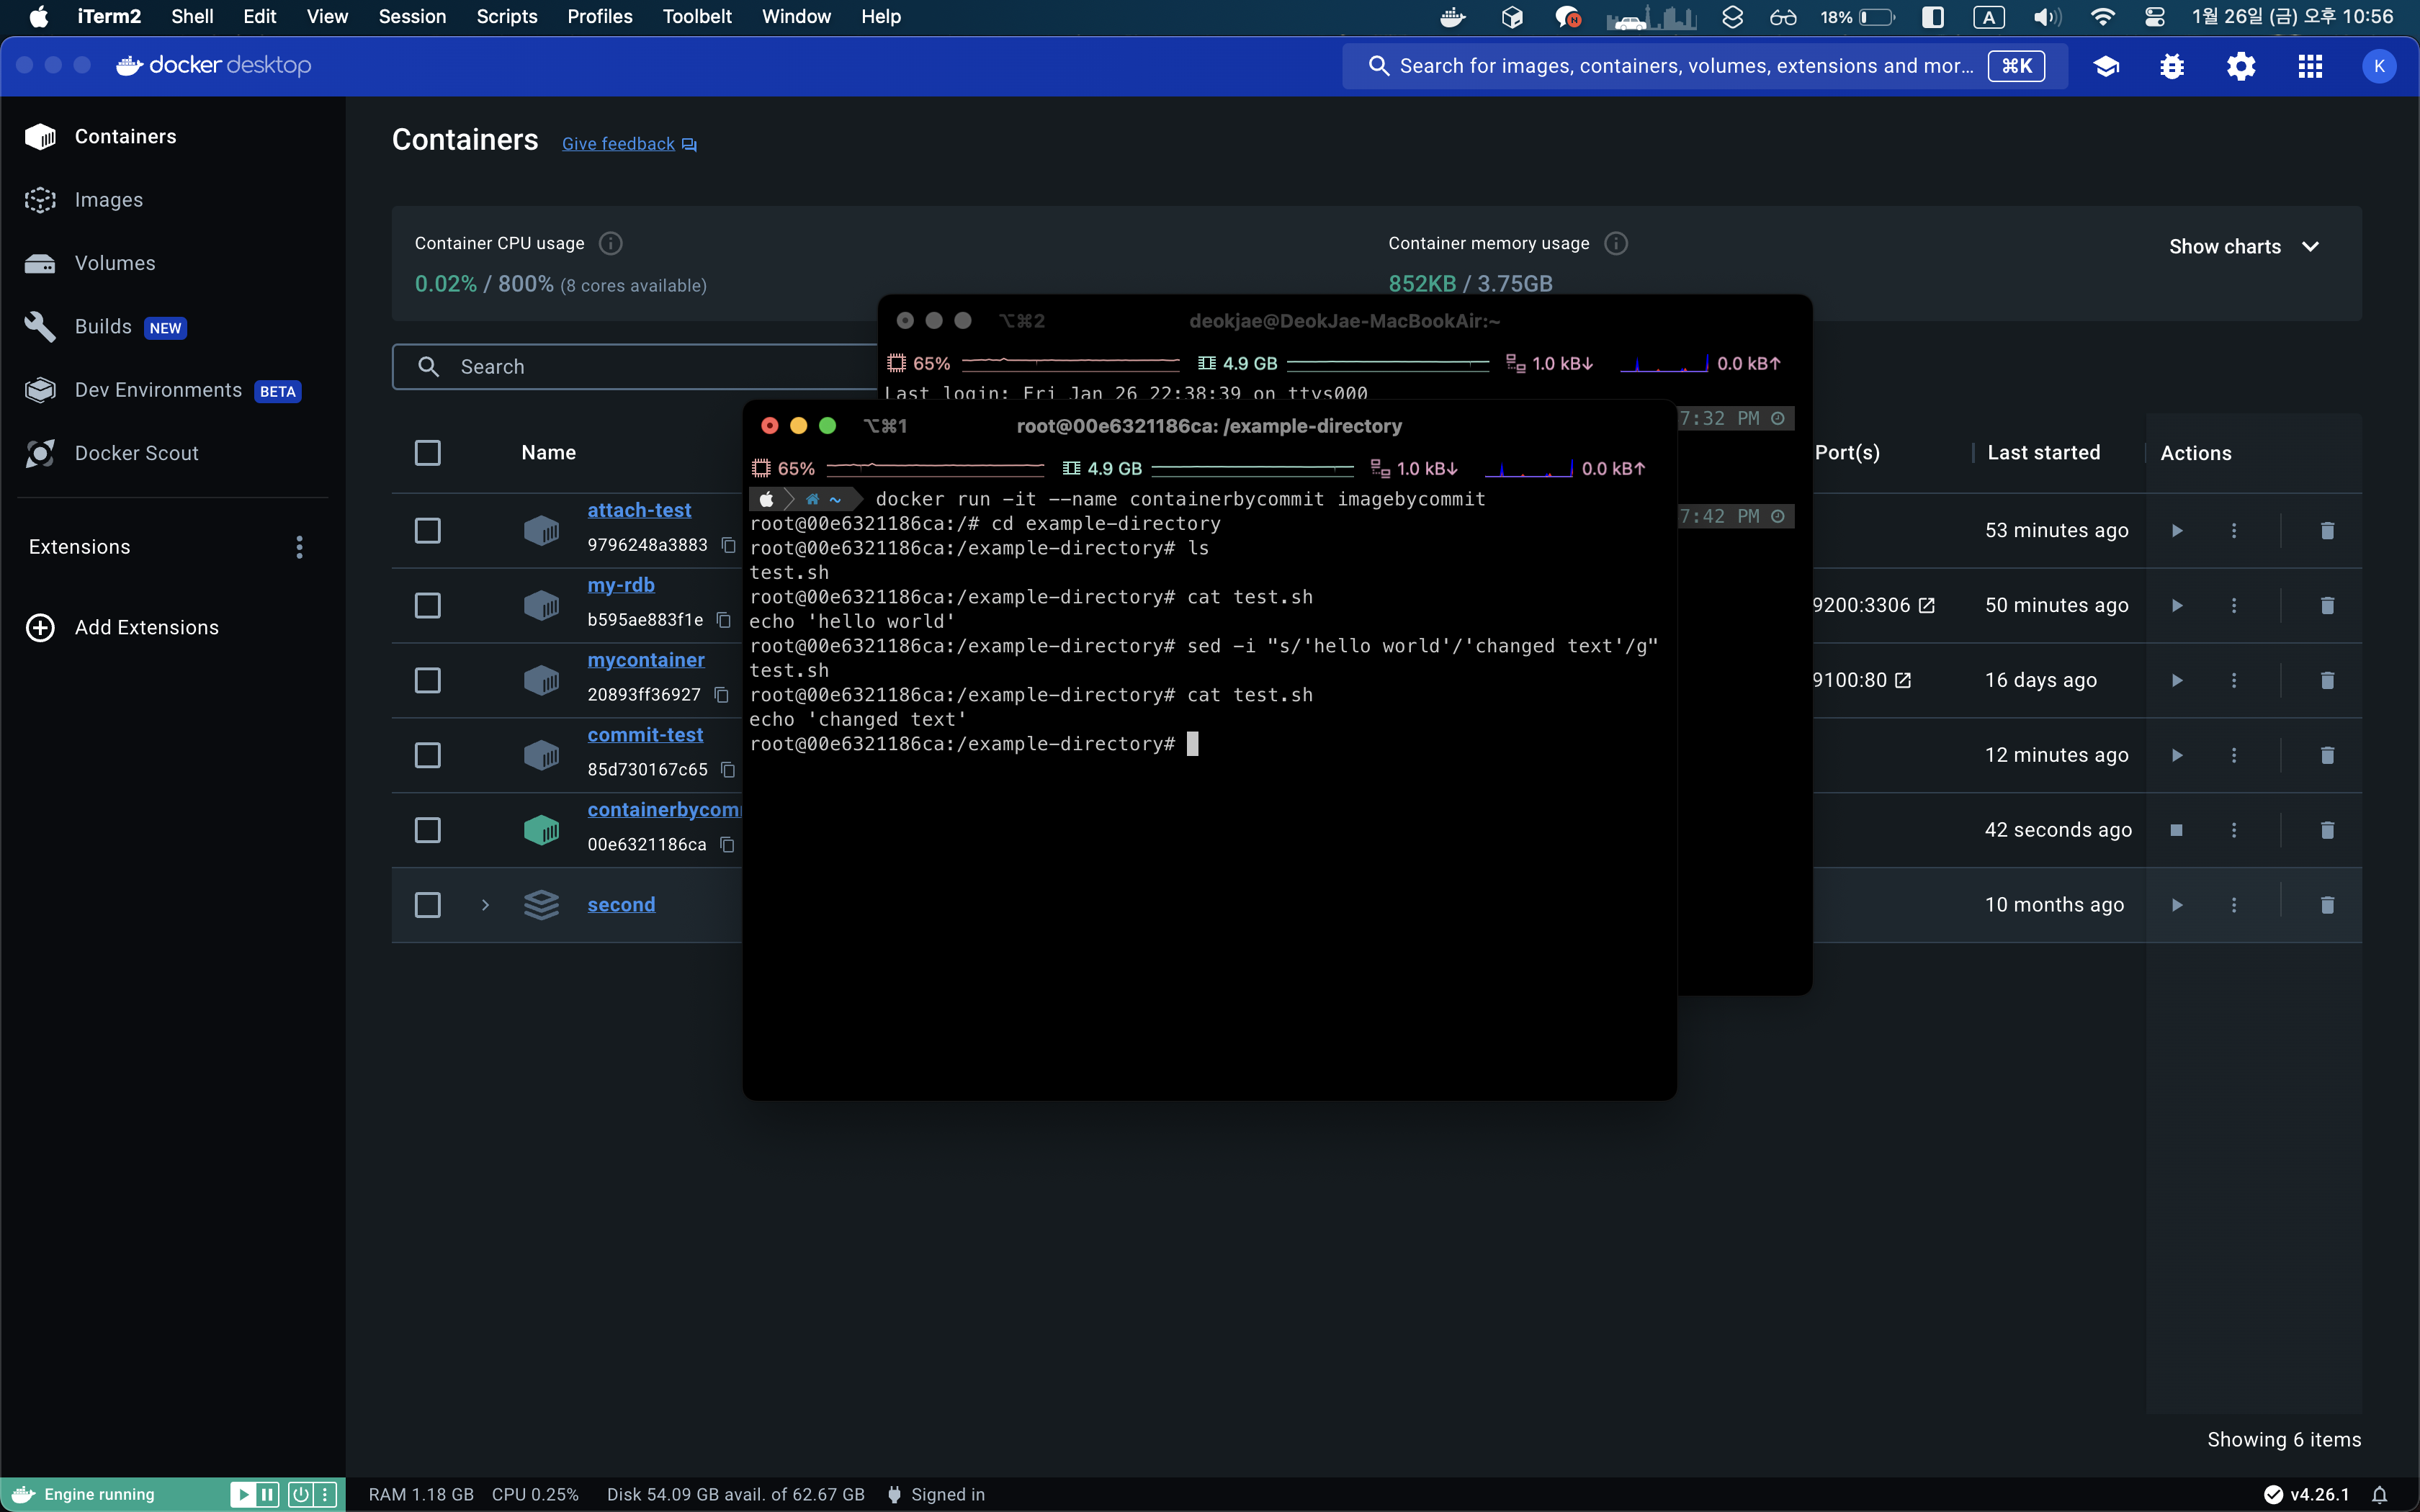Open more actions menu for commit-test
The height and width of the screenshot is (1512, 2420).
point(2233,755)
